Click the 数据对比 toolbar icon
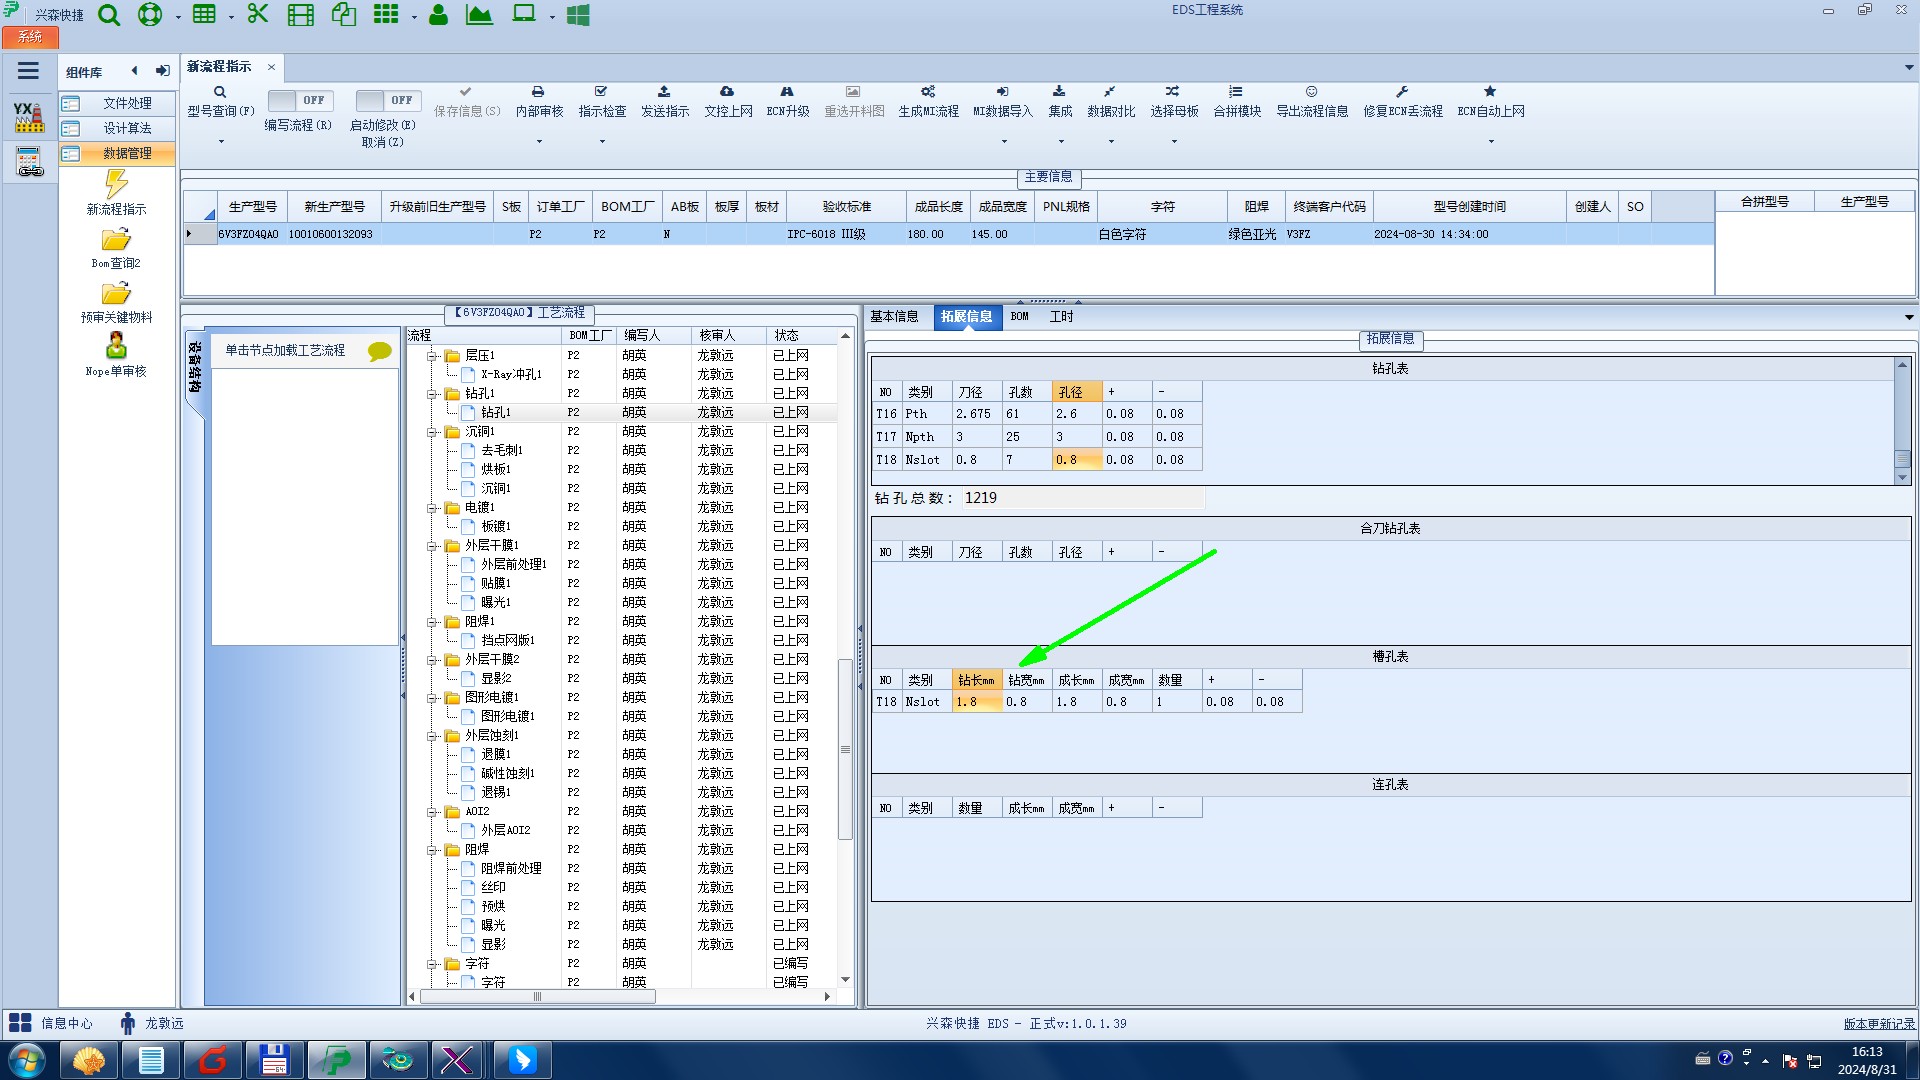The height and width of the screenshot is (1080, 1920). (1110, 92)
